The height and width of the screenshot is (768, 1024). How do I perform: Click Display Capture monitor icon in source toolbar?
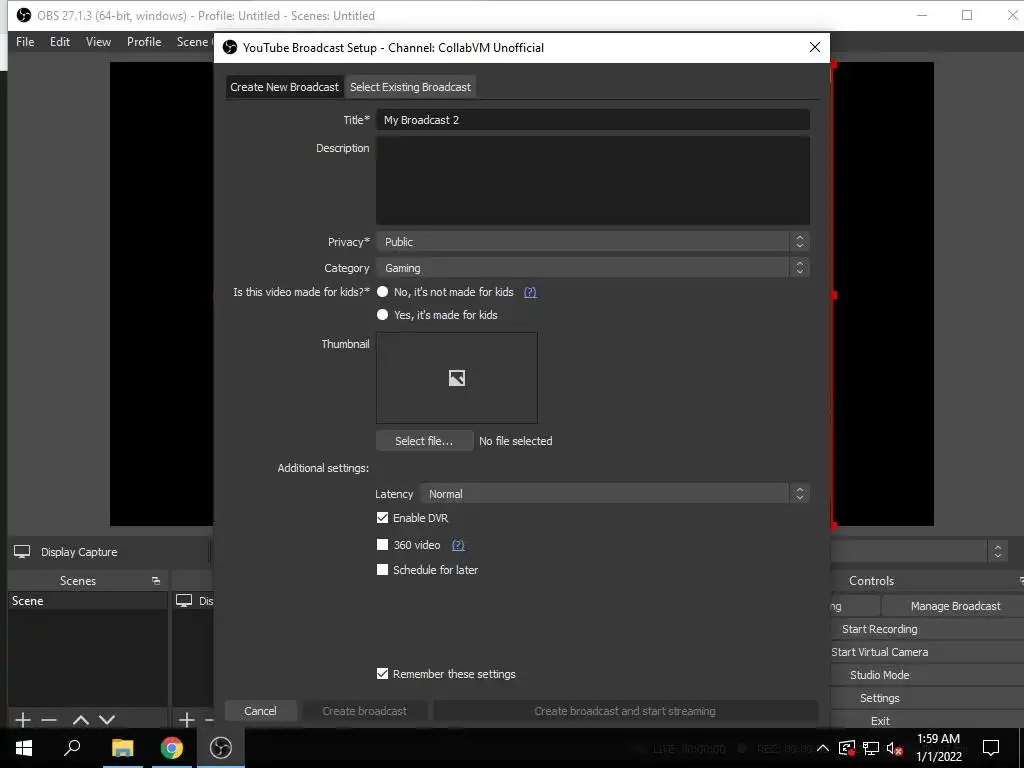coord(22,552)
